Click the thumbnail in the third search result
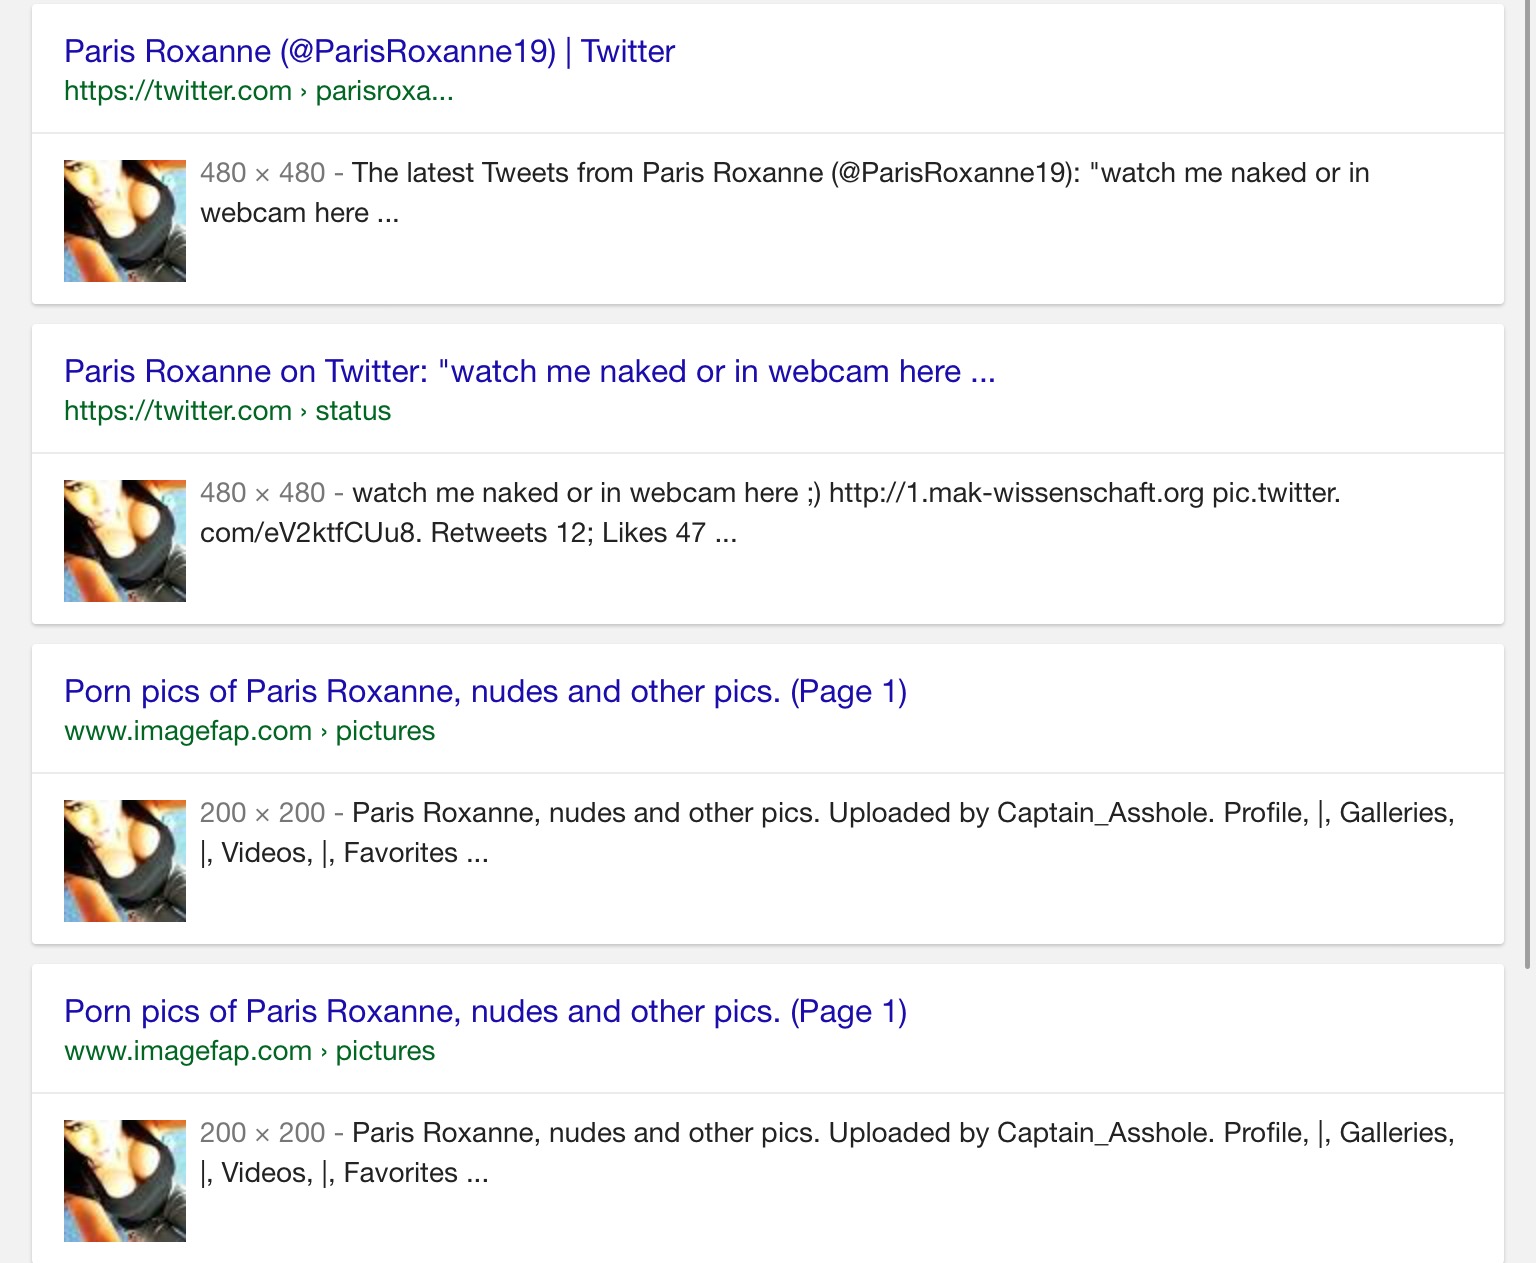Screen dimensions: 1536x1263 (x=125, y=861)
